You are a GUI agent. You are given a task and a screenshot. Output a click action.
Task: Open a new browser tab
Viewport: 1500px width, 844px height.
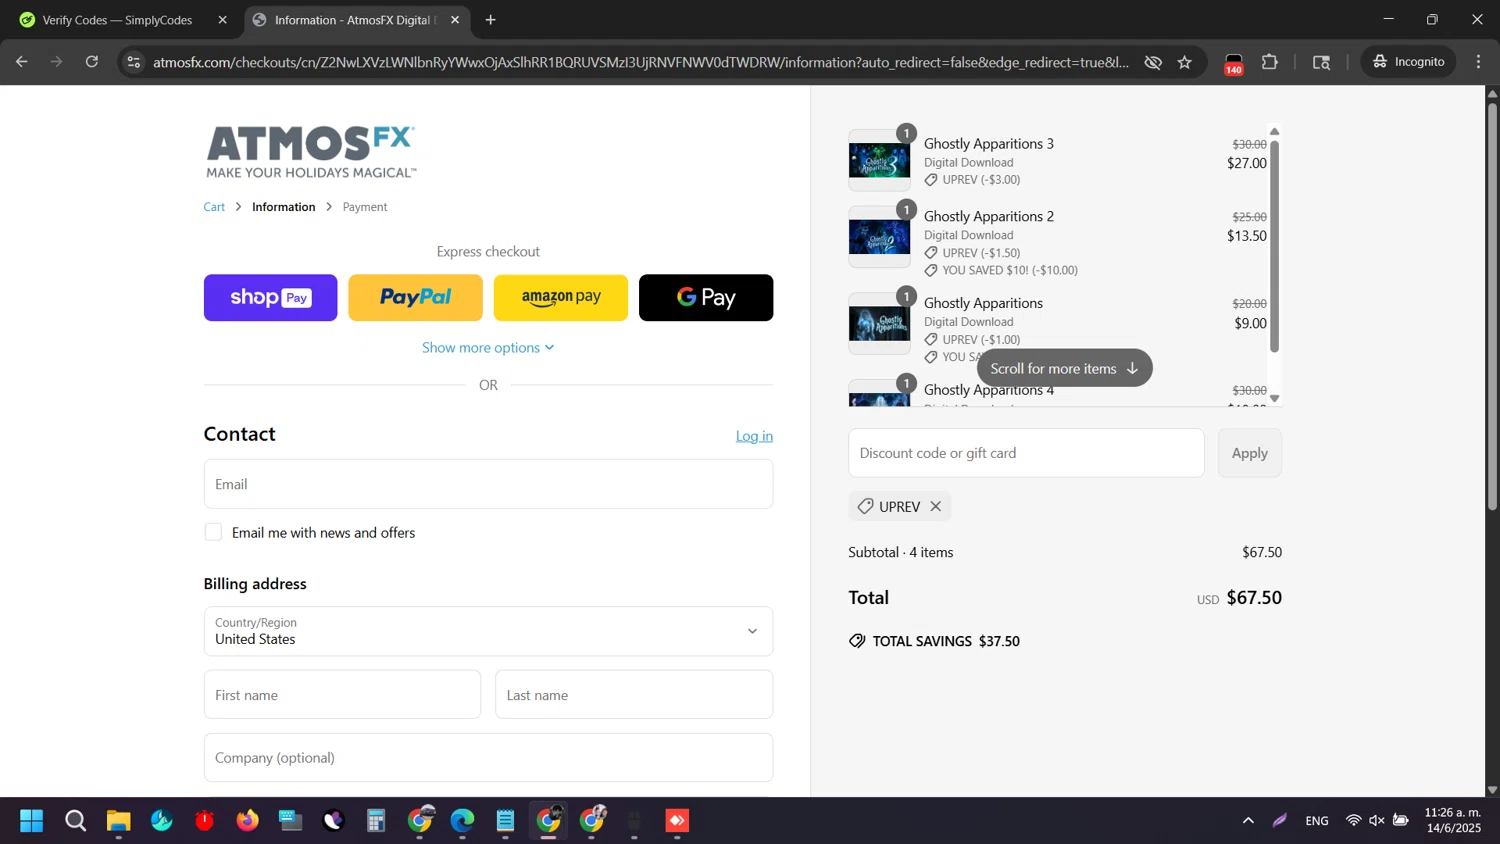pos(491,20)
